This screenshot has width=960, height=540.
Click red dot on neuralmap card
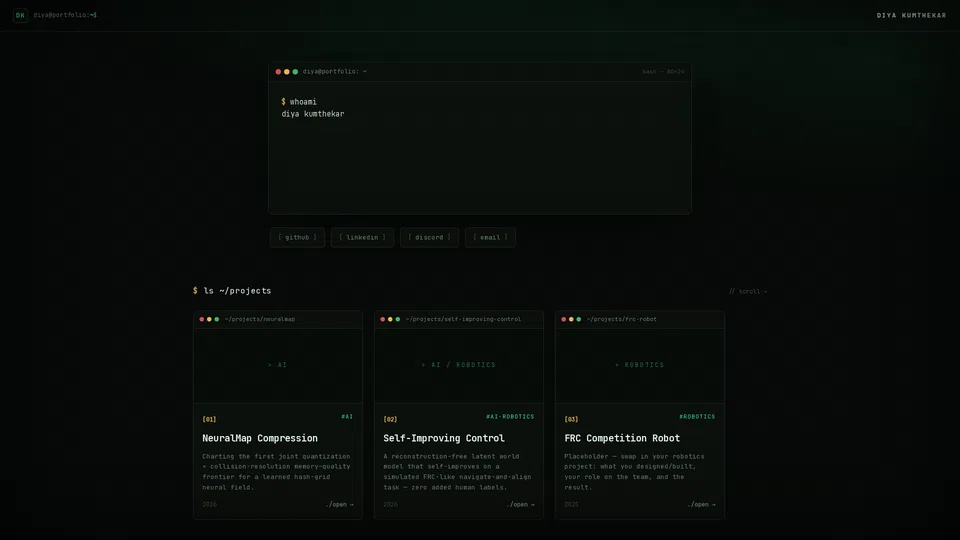[202, 319]
